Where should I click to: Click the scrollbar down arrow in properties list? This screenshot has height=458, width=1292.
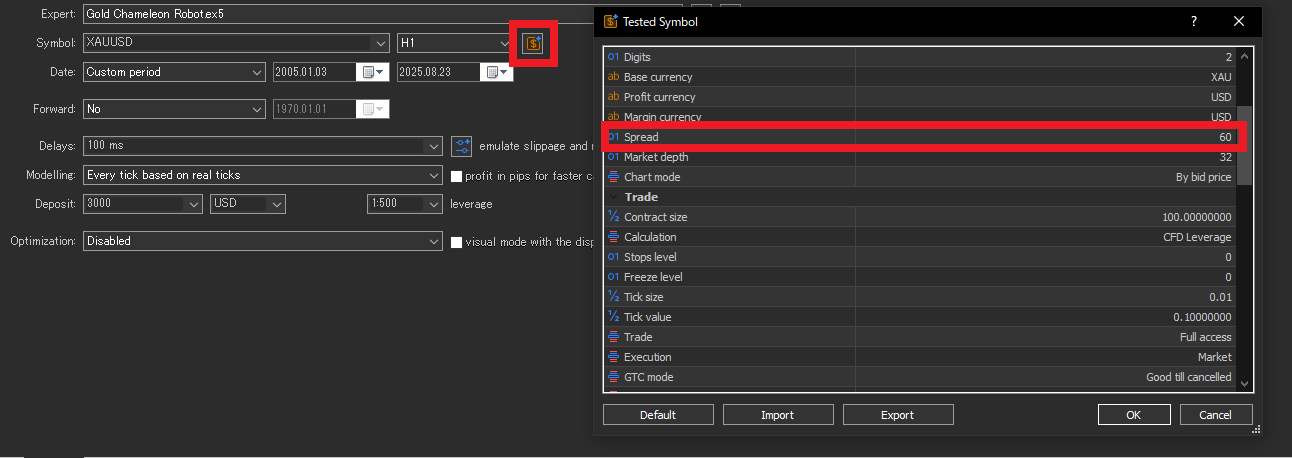1244,384
